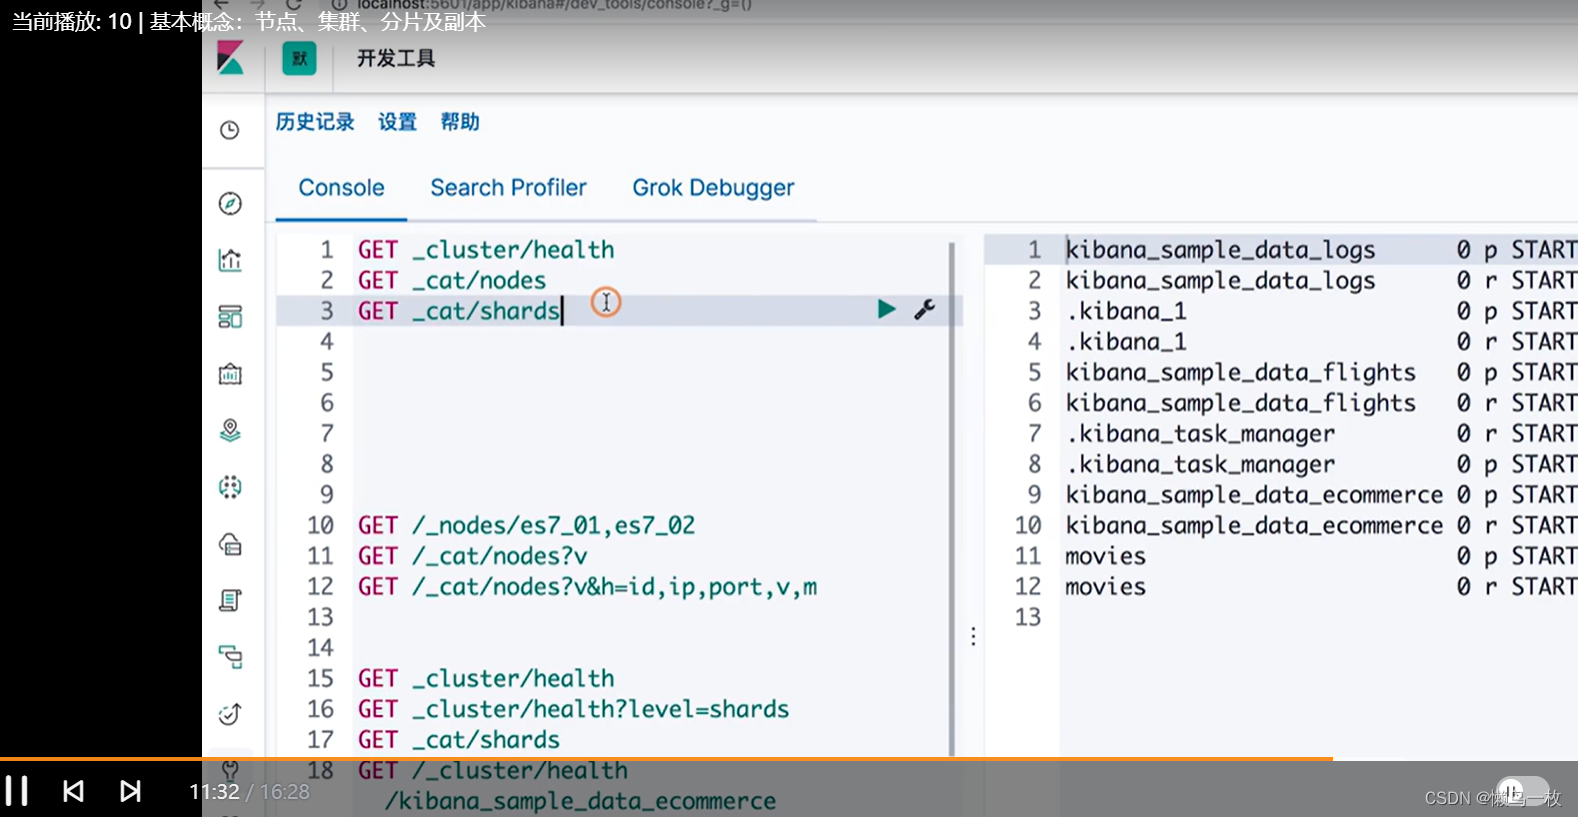Click the /kibana_sample_data_ecommerce line in editor
1578x817 pixels.
click(x=581, y=801)
